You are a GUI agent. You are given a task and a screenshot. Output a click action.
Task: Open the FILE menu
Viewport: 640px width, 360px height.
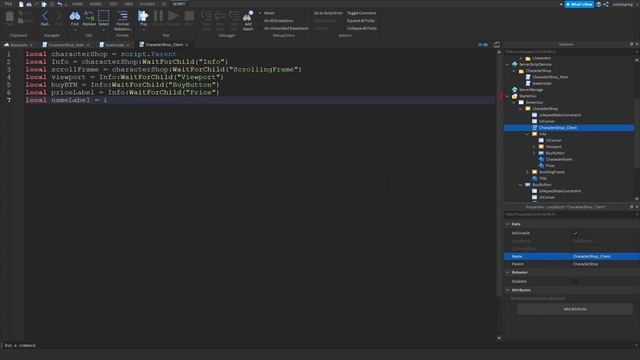click(x=8, y=4)
